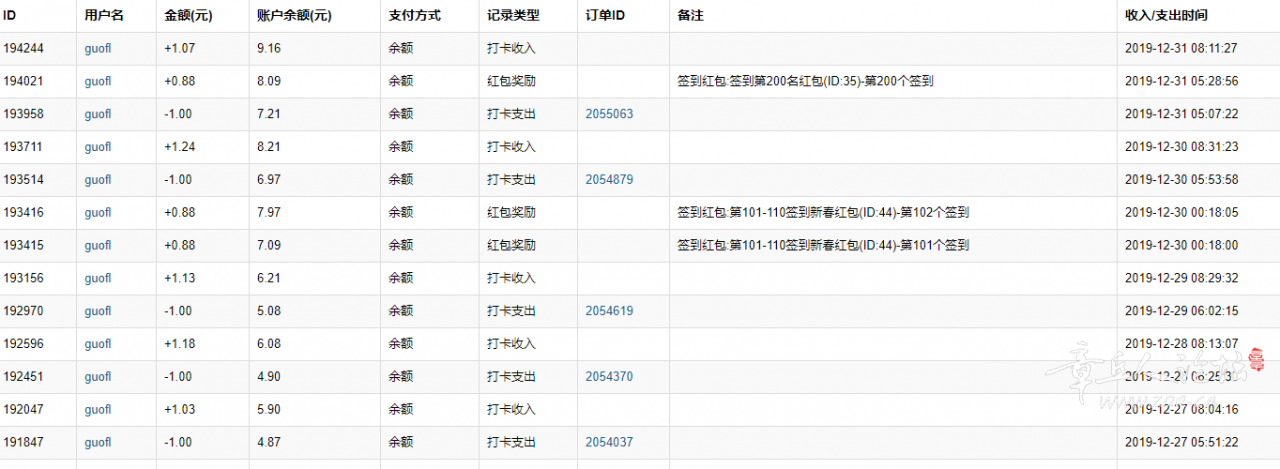Click guofl link in row 192596
This screenshot has height=469, width=1280.
click(x=98, y=344)
